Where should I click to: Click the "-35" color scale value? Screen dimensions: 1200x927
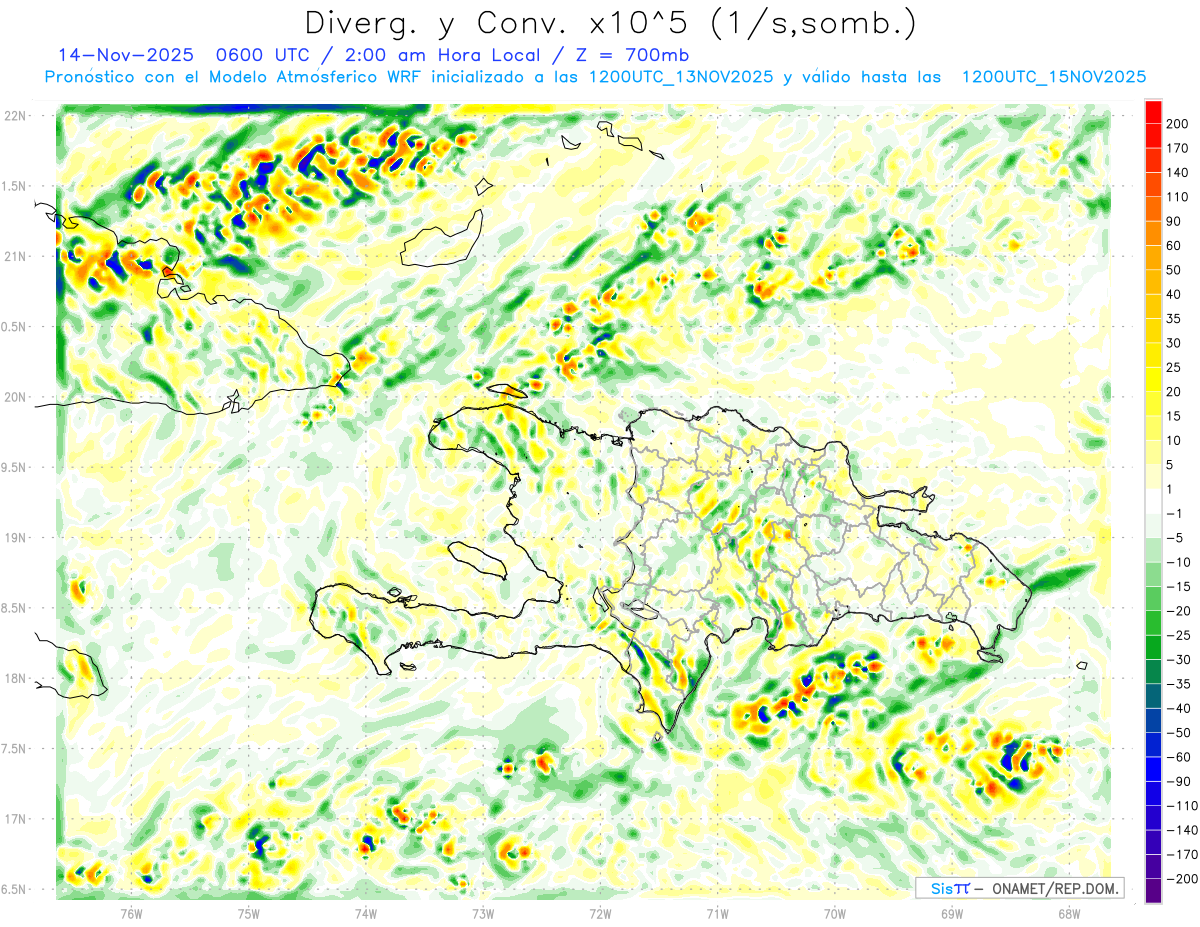[1178, 684]
